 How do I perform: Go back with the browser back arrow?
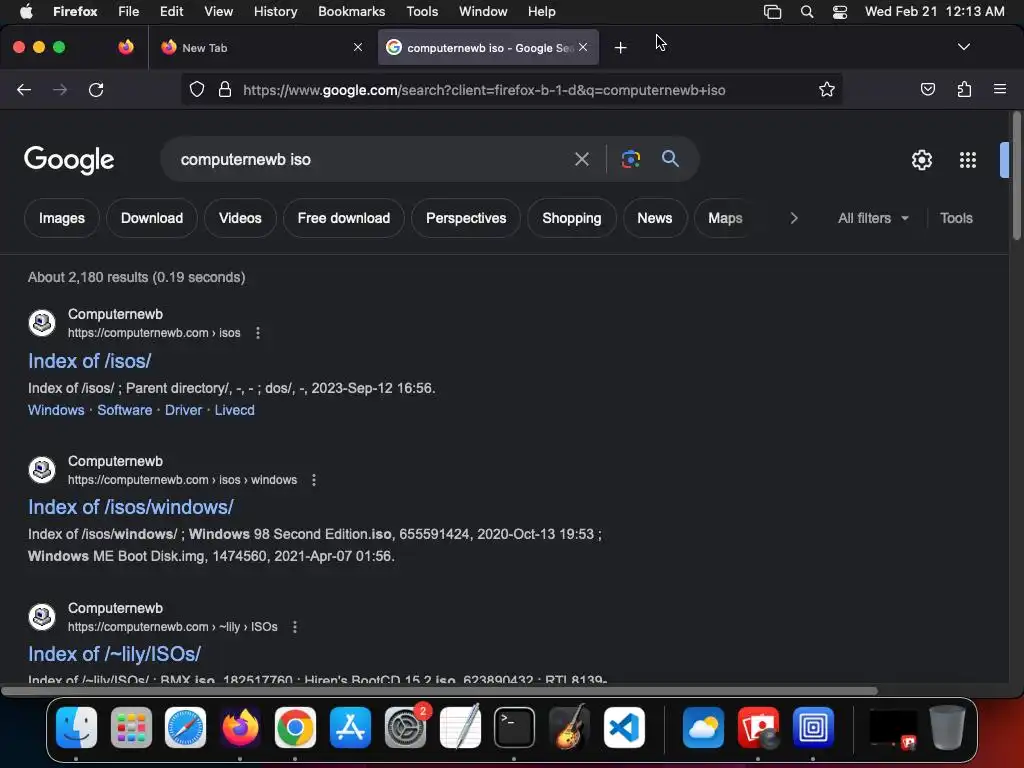click(24, 89)
